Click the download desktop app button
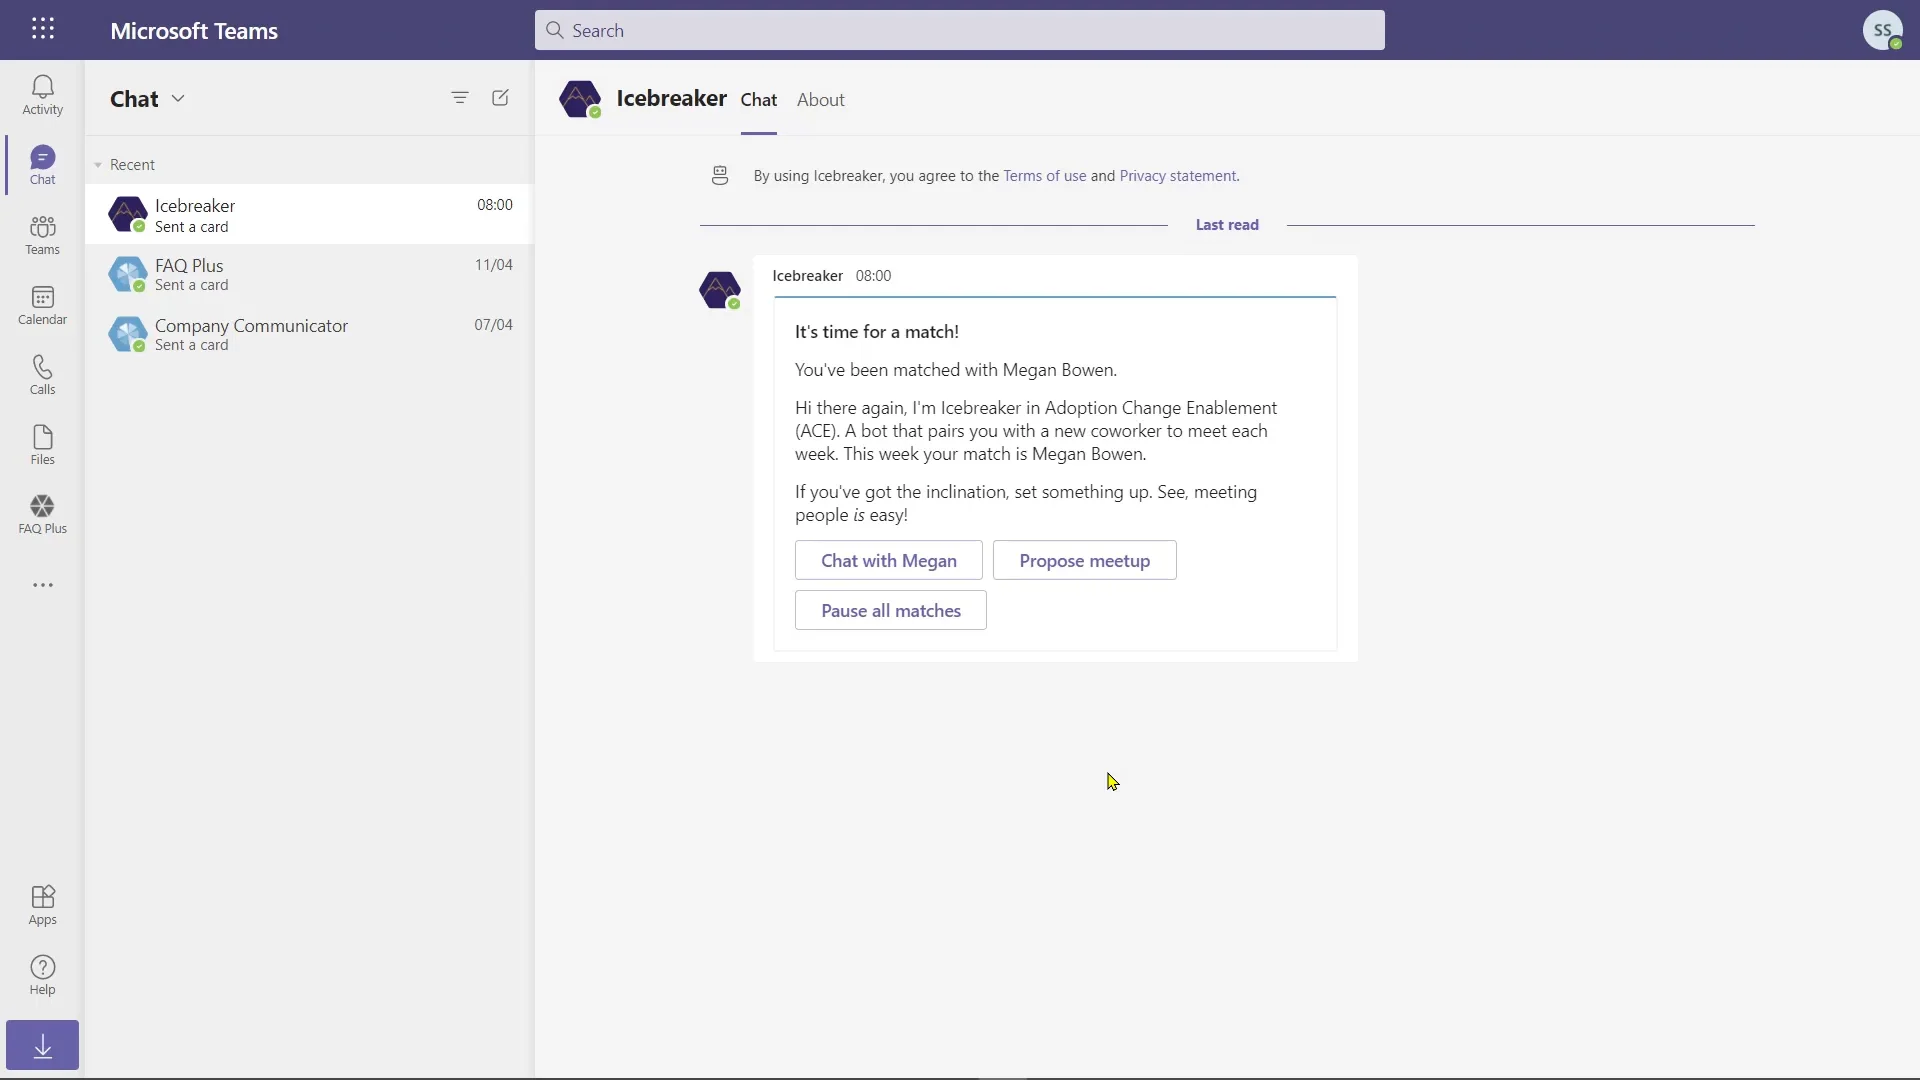1920x1080 pixels. (x=42, y=1045)
